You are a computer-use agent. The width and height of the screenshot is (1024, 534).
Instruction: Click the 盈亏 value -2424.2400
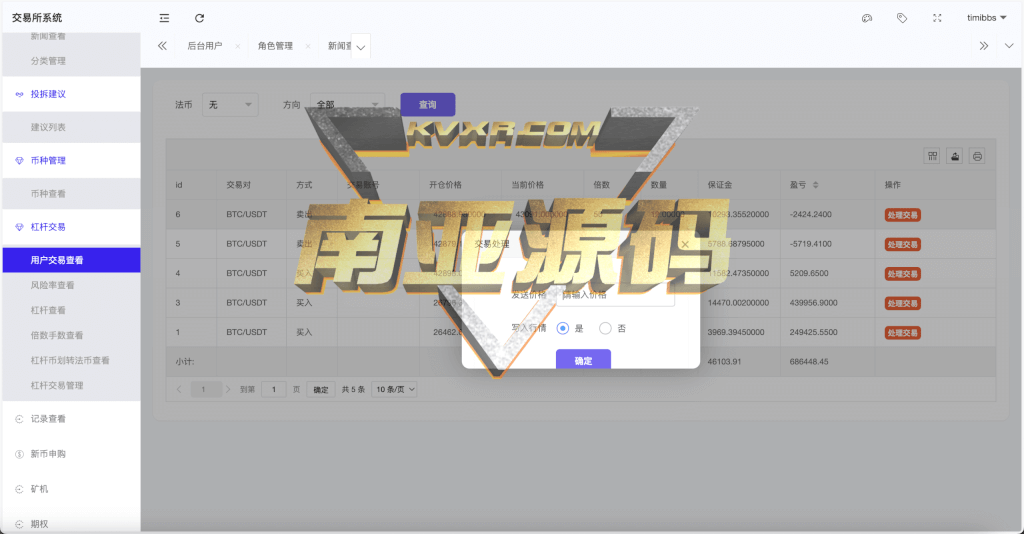click(x=810, y=215)
